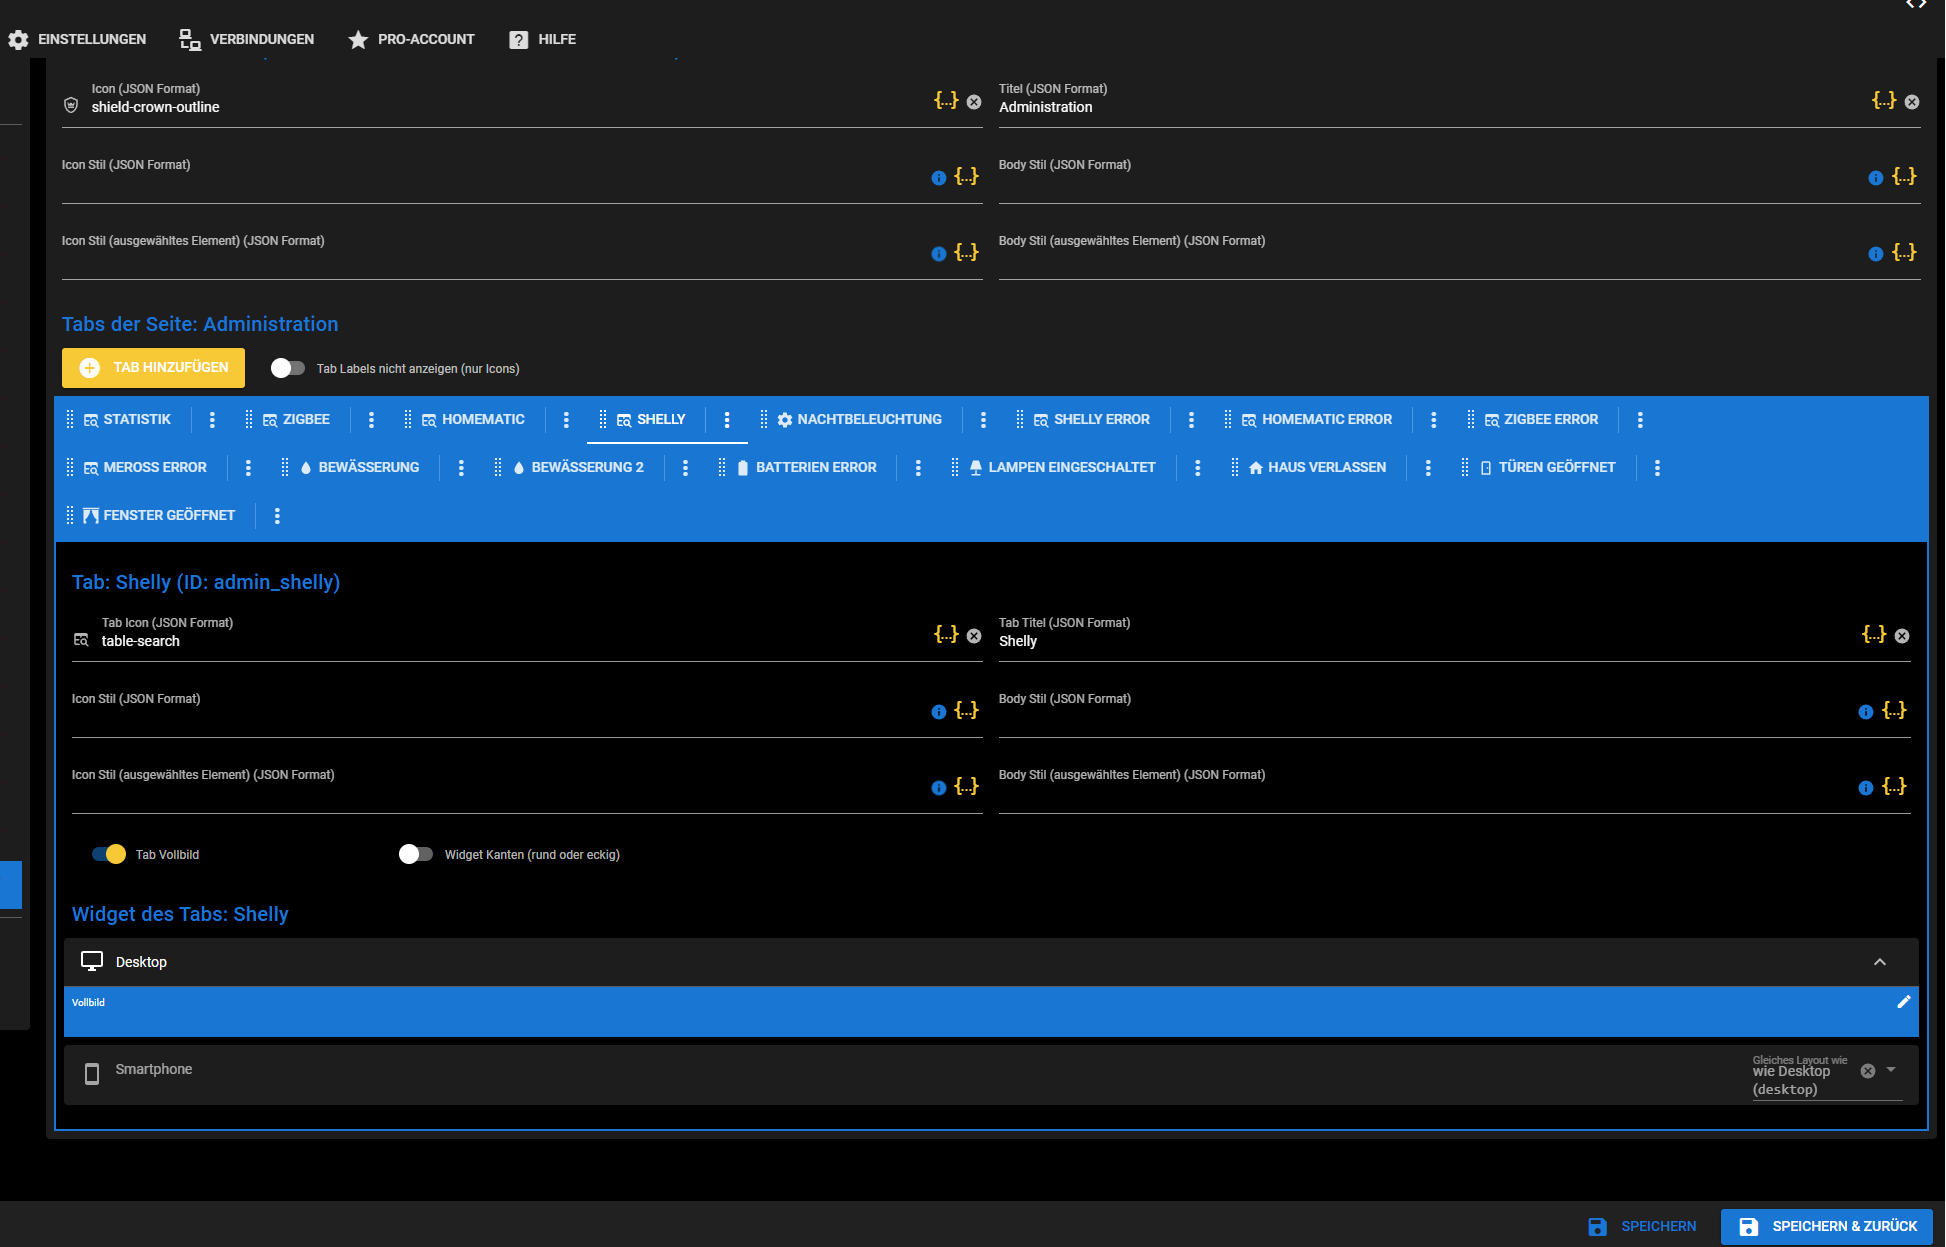Screen dimensions: 1946x1247
Task: Click Desktop monitor icon
Action: tap(92, 961)
